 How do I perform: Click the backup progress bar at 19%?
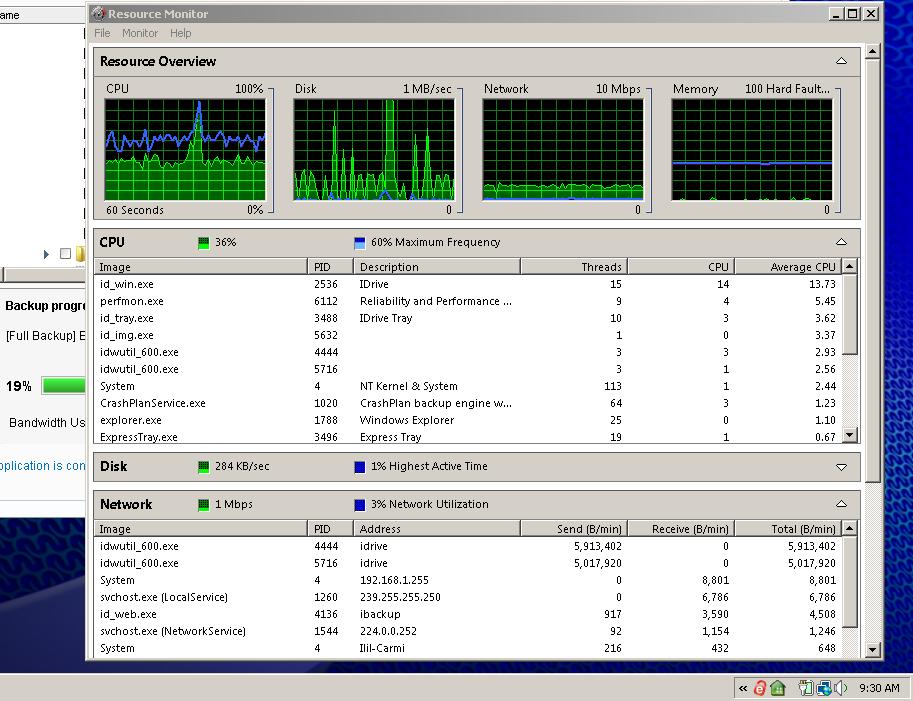pyautogui.click(x=63, y=385)
